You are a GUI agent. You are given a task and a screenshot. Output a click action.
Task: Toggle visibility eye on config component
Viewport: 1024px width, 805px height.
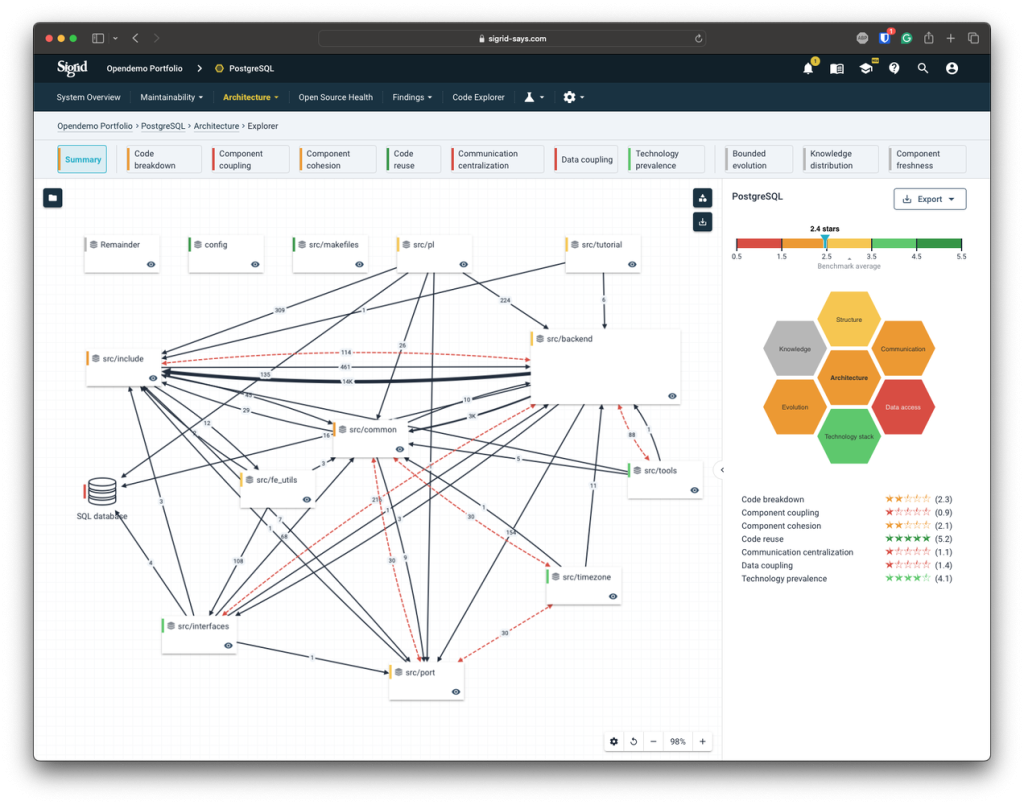[x=255, y=264]
